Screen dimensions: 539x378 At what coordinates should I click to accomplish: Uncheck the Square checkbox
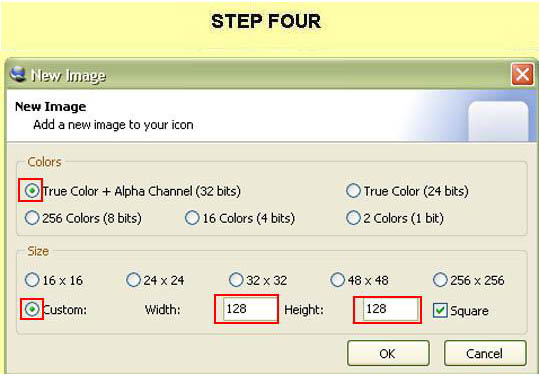click(x=440, y=310)
